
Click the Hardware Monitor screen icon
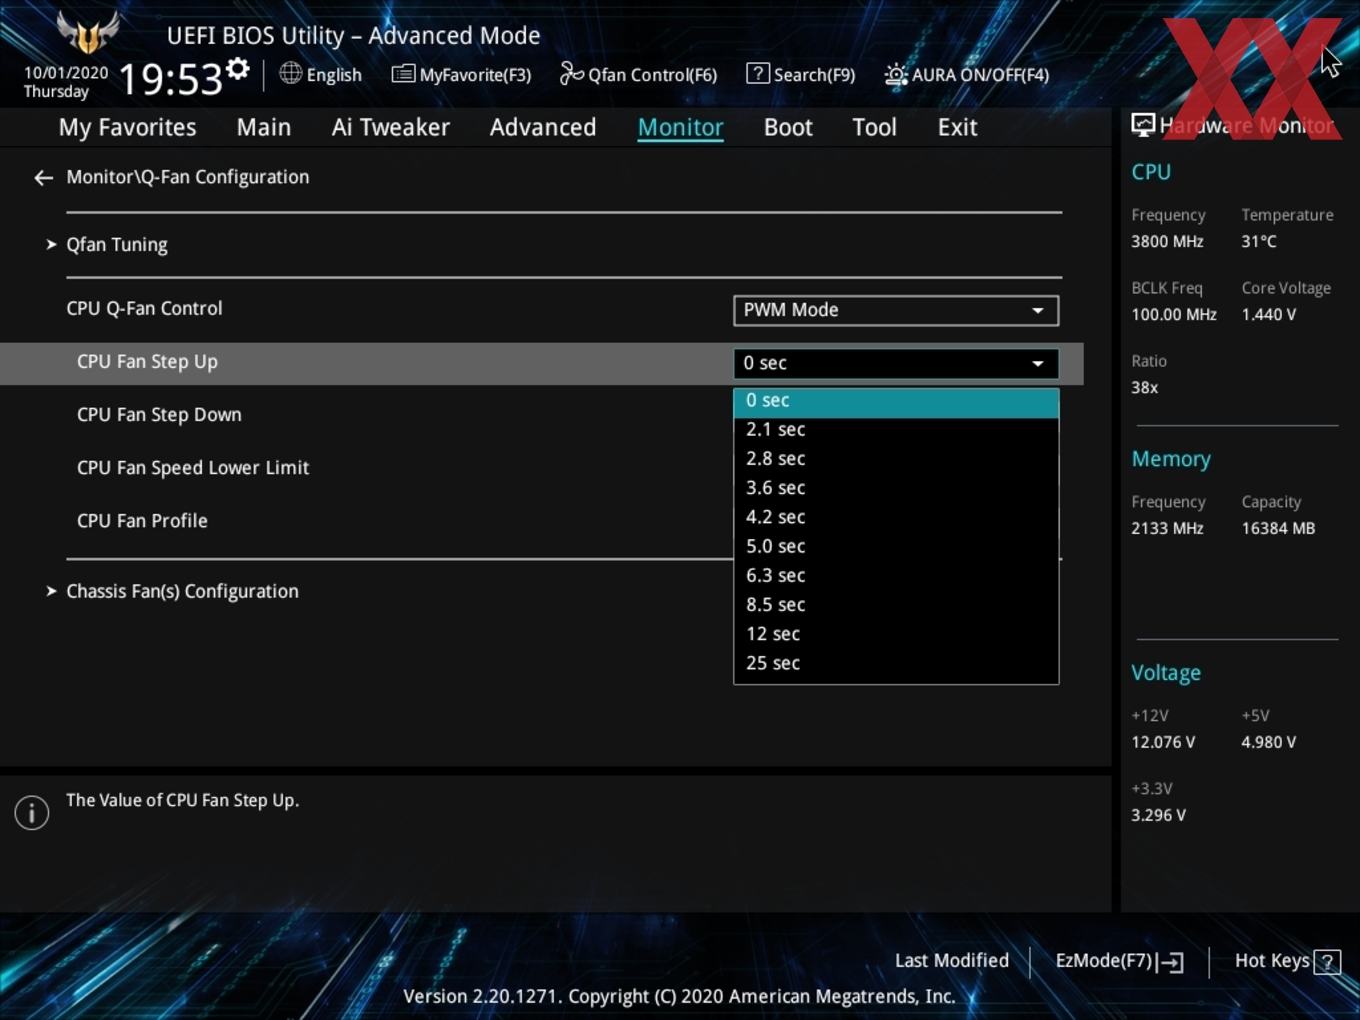[x=1143, y=125]
